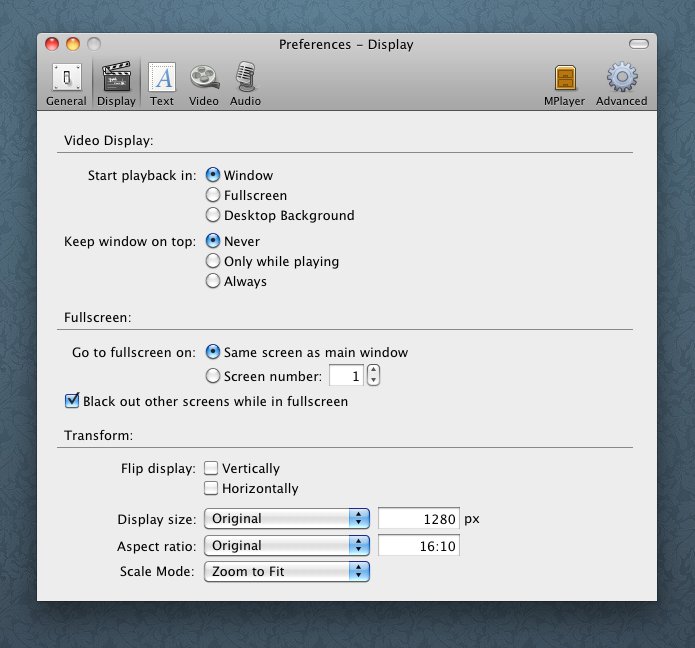The image size is (695, 648).
Task: Switch to Video preferences pane
Action: pos(203,84)
